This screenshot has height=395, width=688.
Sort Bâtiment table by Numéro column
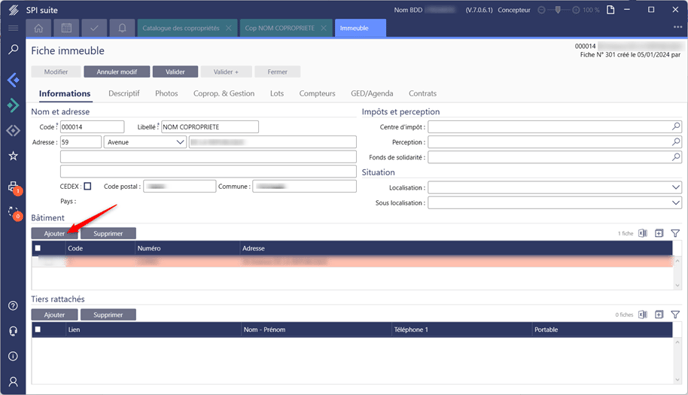pos(188,248)
